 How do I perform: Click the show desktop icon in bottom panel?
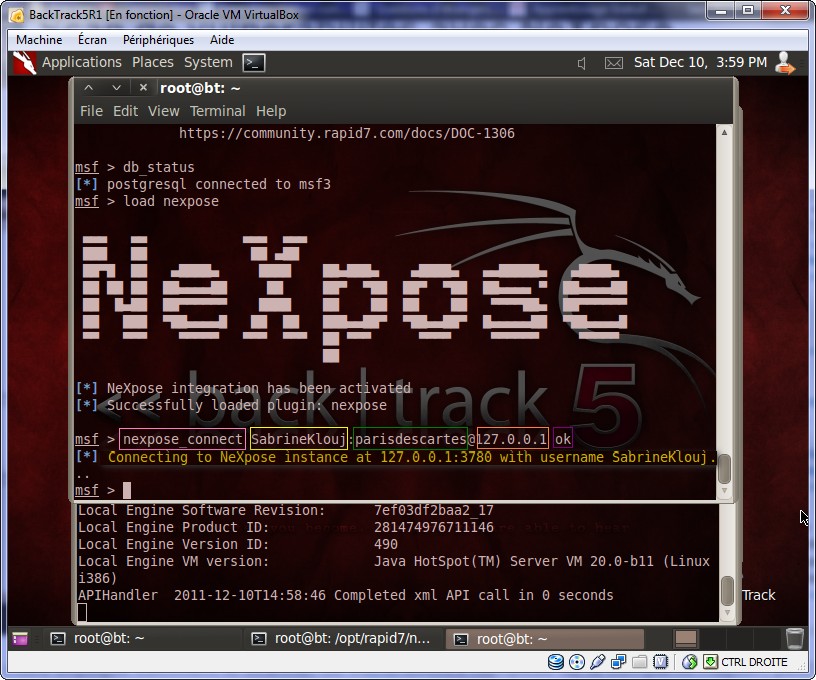click(20, 638)
